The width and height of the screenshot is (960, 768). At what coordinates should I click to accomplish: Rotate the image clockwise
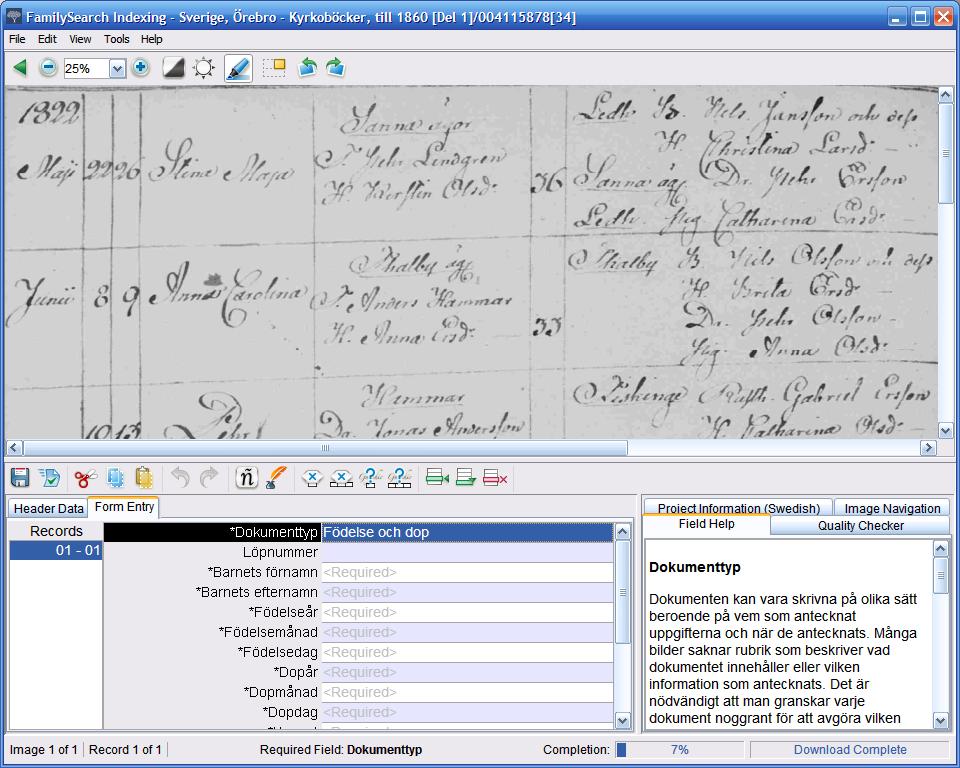(x=335, y=68)
